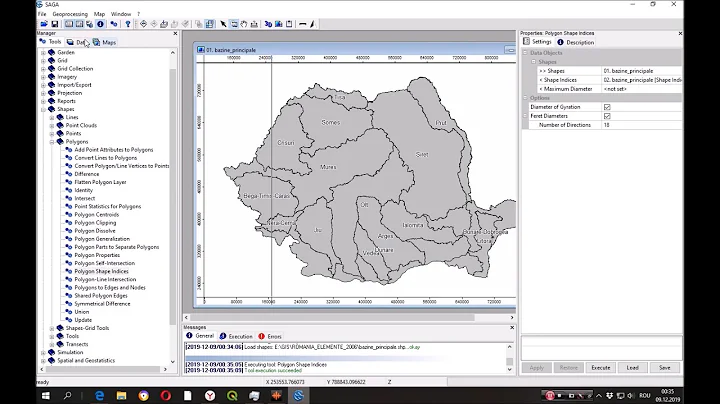Expand the Shapes-Grid Tools node
The image size is (720, 404).
(x=52, y=328)
